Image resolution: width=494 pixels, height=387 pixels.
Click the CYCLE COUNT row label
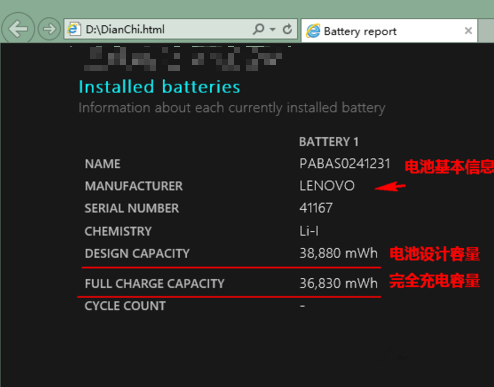coord(125,306)
